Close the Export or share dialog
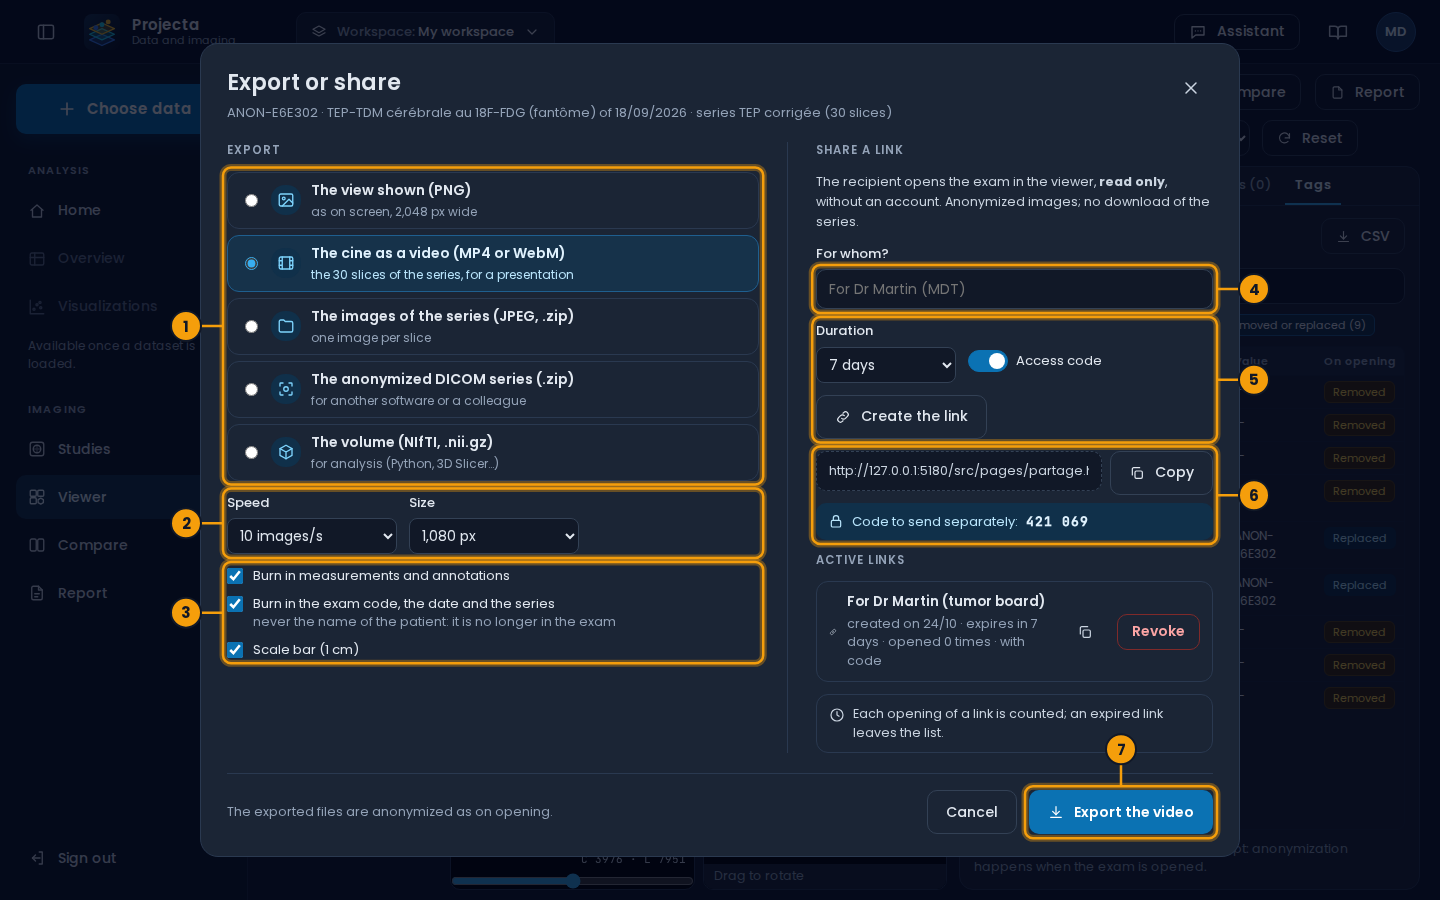This screenshot has width=1440, height=900. (1191, 88)
